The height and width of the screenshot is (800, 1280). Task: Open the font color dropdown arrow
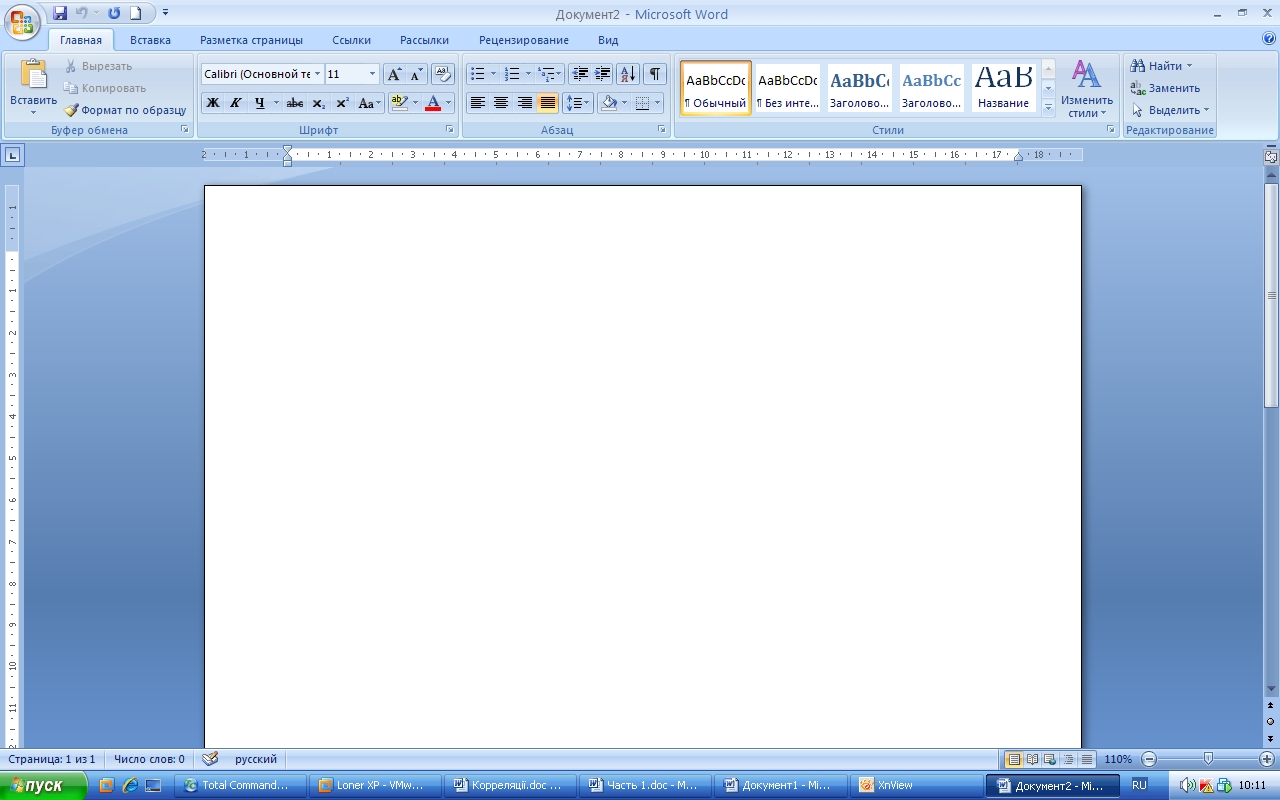coord(448,103)
